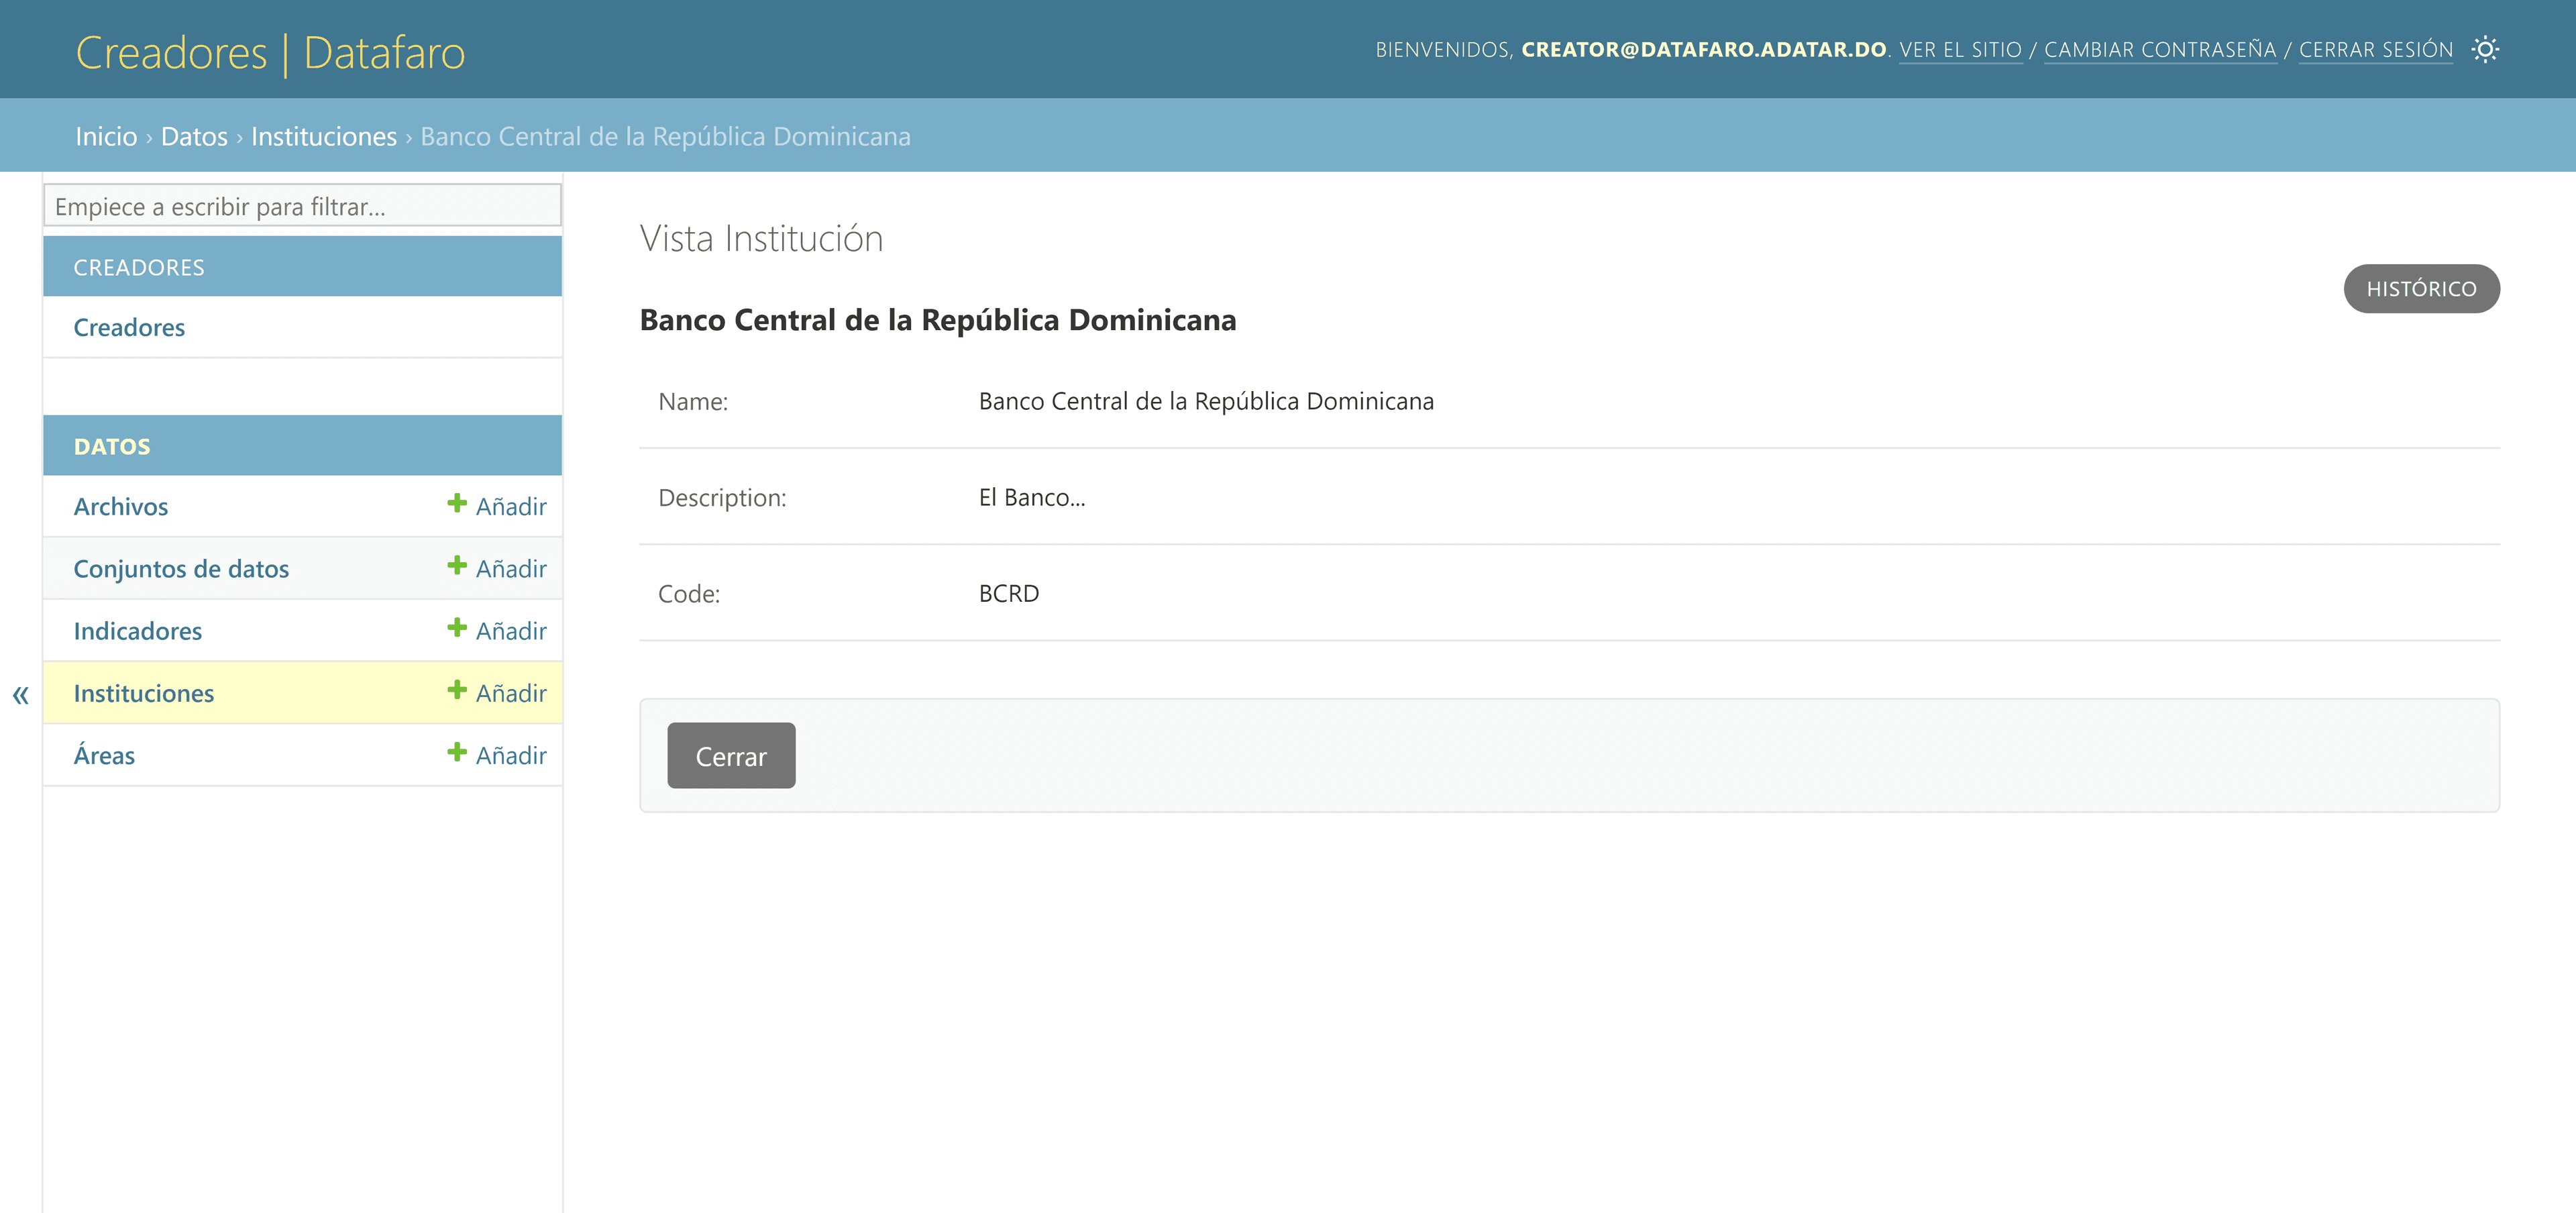Click the Creadores | Datafaro site title
The image size is (2576, 1213).
pos(270,52)
